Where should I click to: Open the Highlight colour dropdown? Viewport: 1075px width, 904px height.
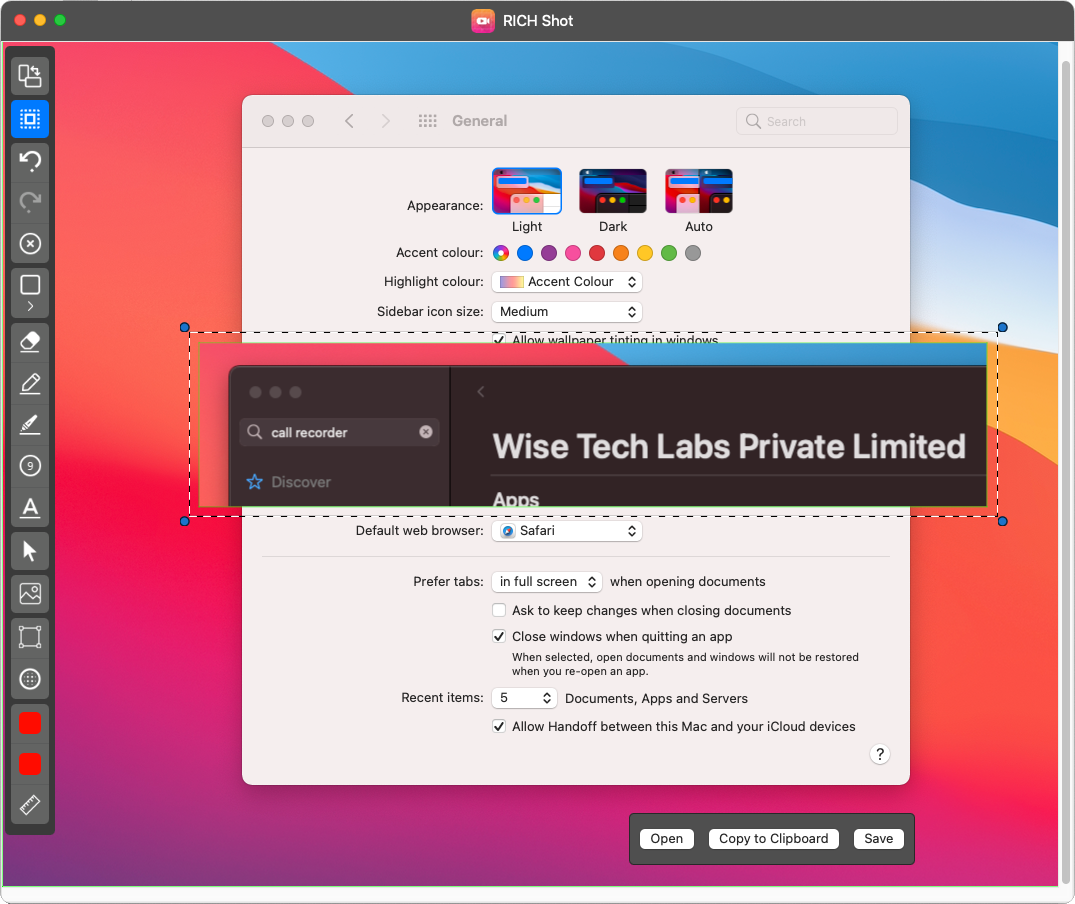tap(567, 282)
